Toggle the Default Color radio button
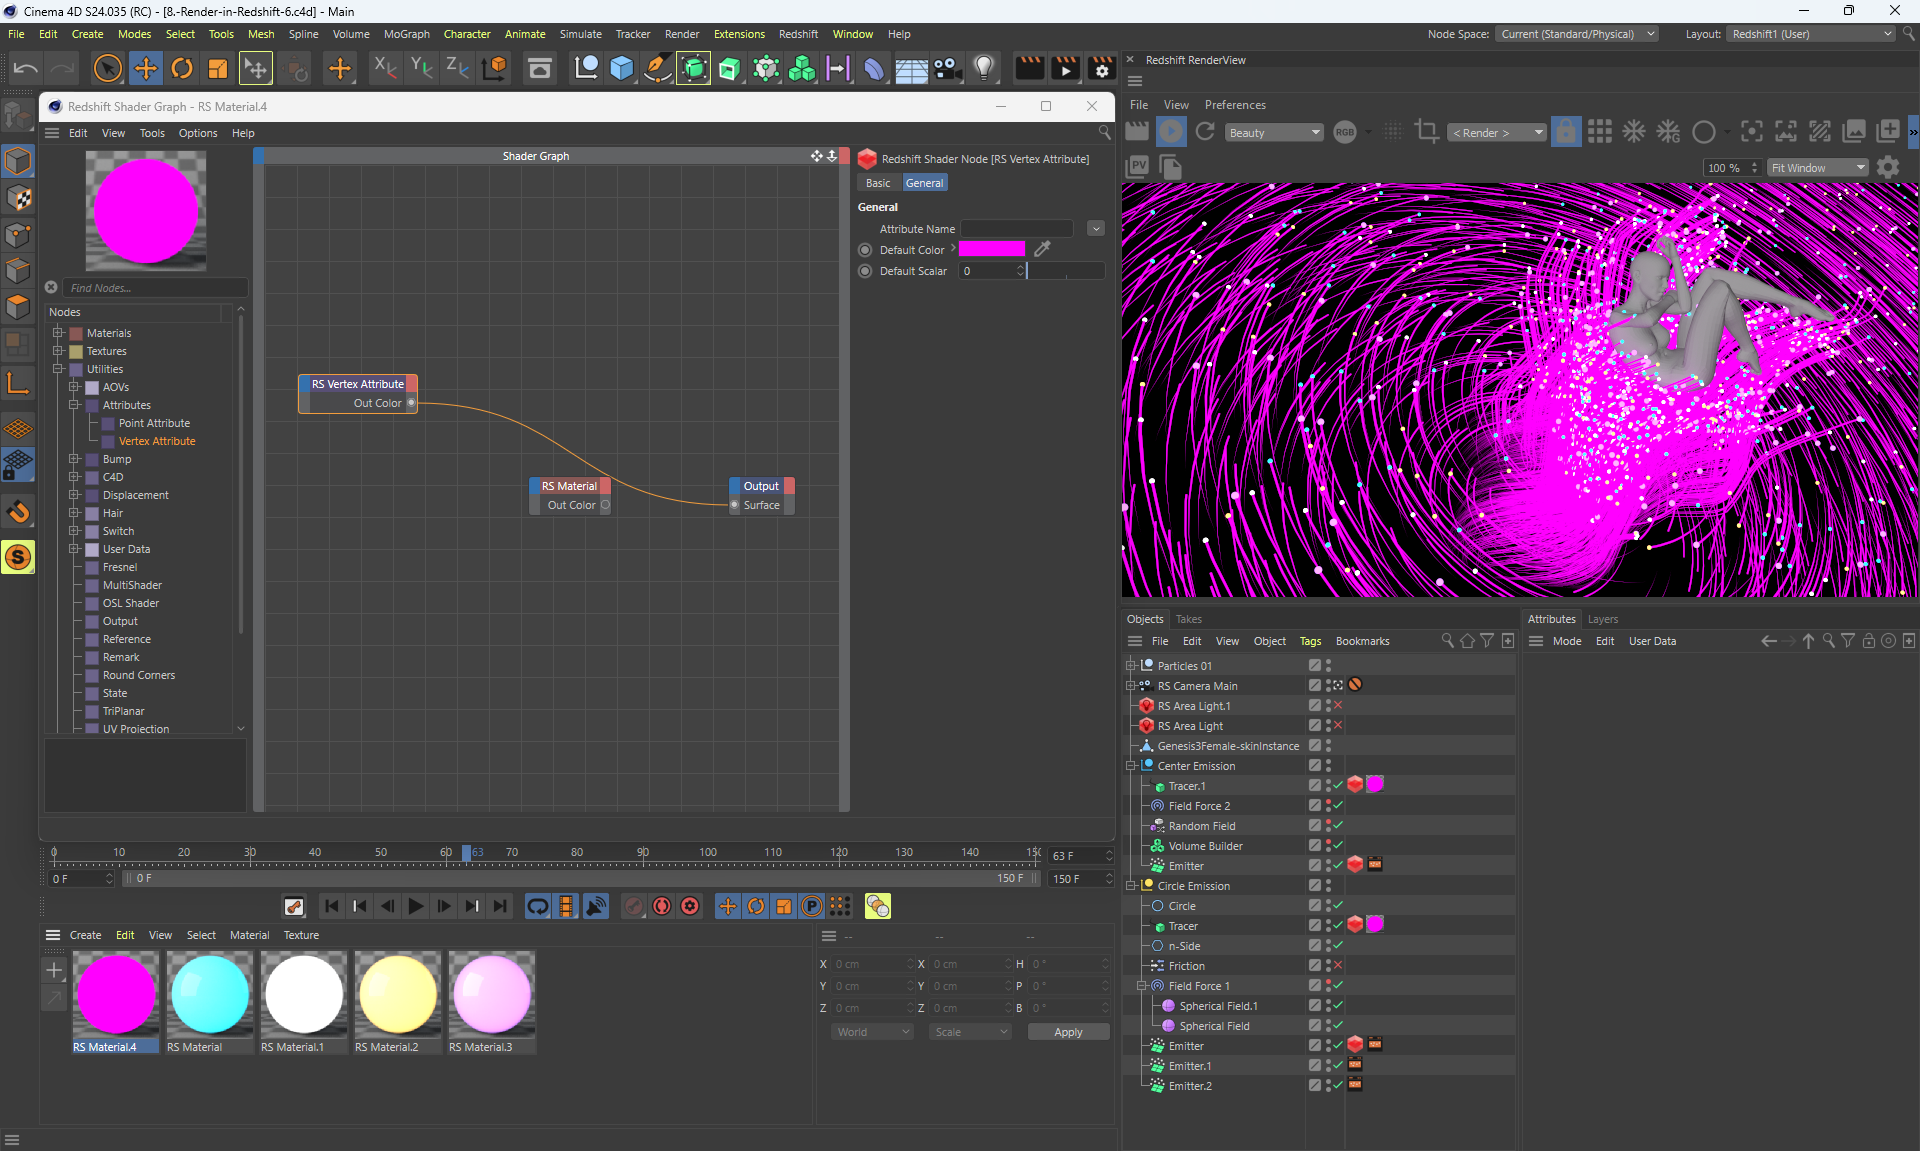The width and height of the screenshot is (1920, 1151). coord(865,250)
